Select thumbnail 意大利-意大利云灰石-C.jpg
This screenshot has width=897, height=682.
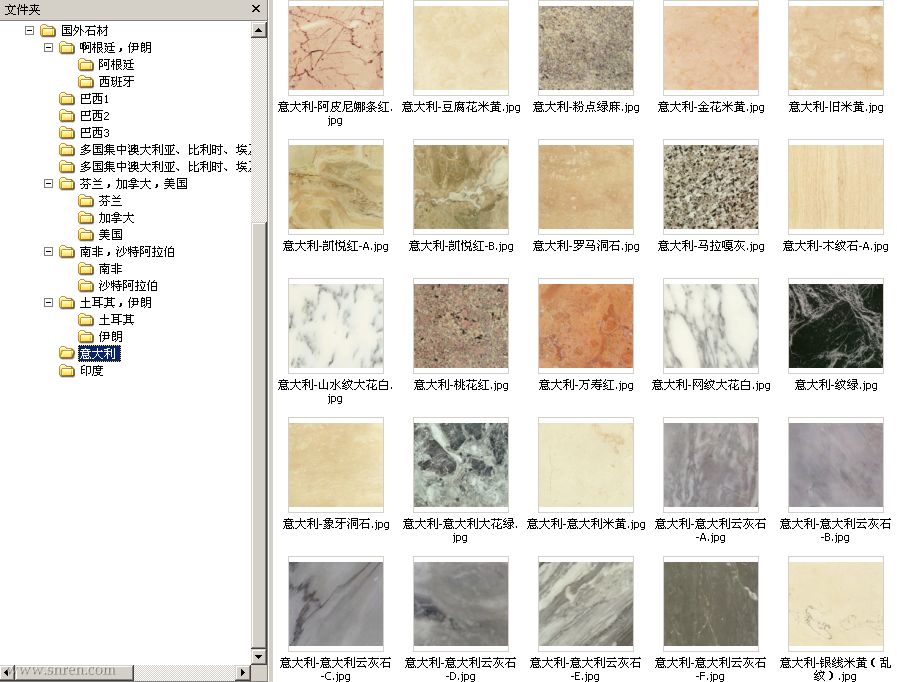[336, 604]
